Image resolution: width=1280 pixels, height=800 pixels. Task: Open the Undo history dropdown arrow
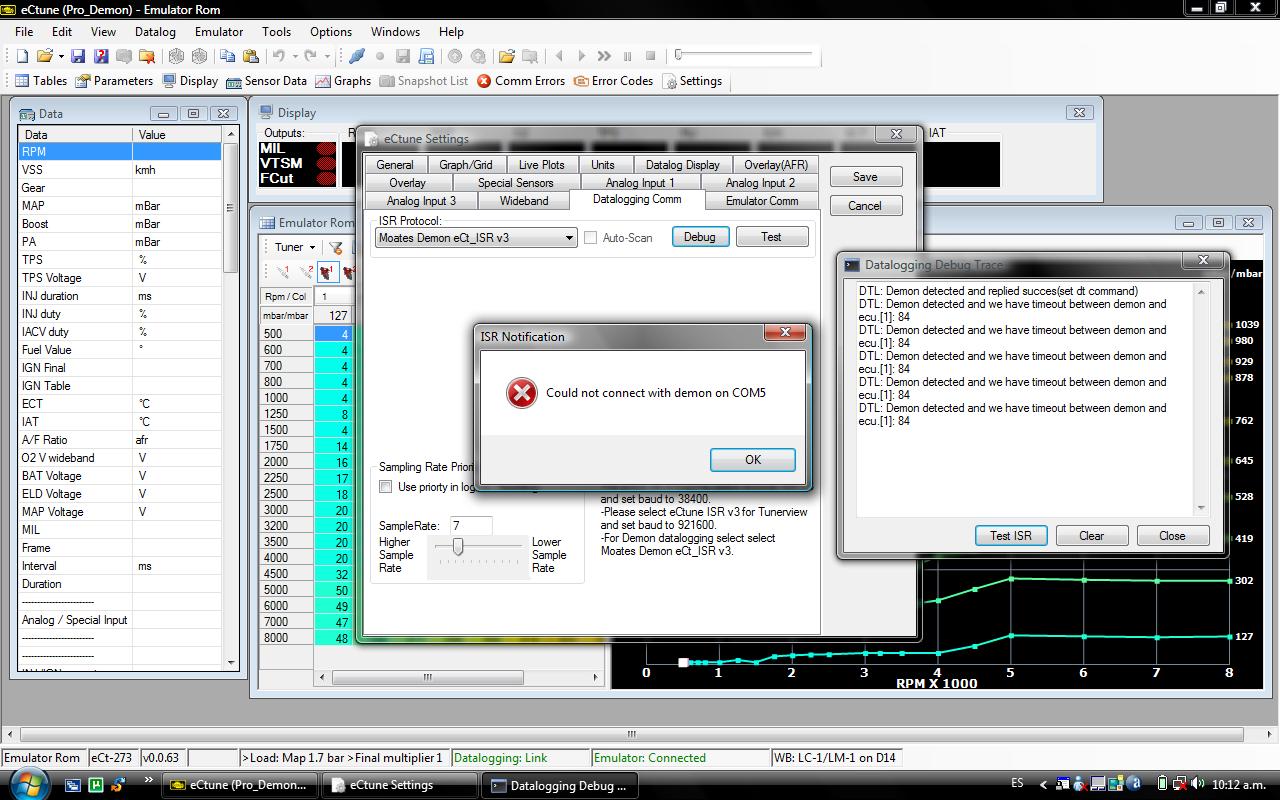point(295,56)
